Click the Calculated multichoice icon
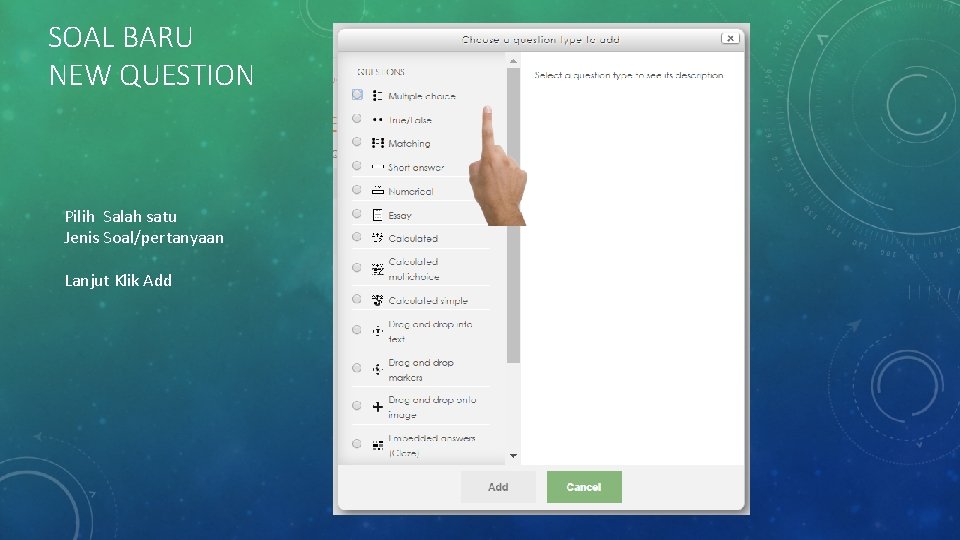 point(378,269)
